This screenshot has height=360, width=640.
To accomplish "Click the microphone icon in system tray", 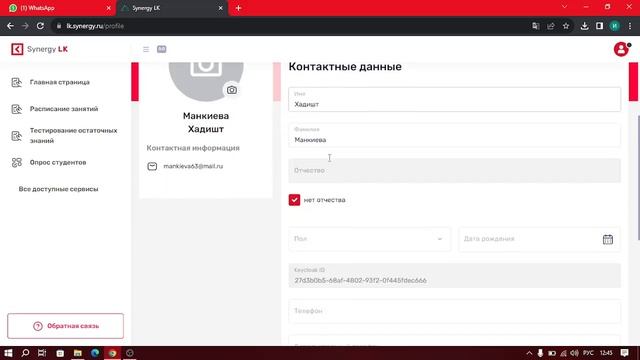I will [x=540, y=353].
